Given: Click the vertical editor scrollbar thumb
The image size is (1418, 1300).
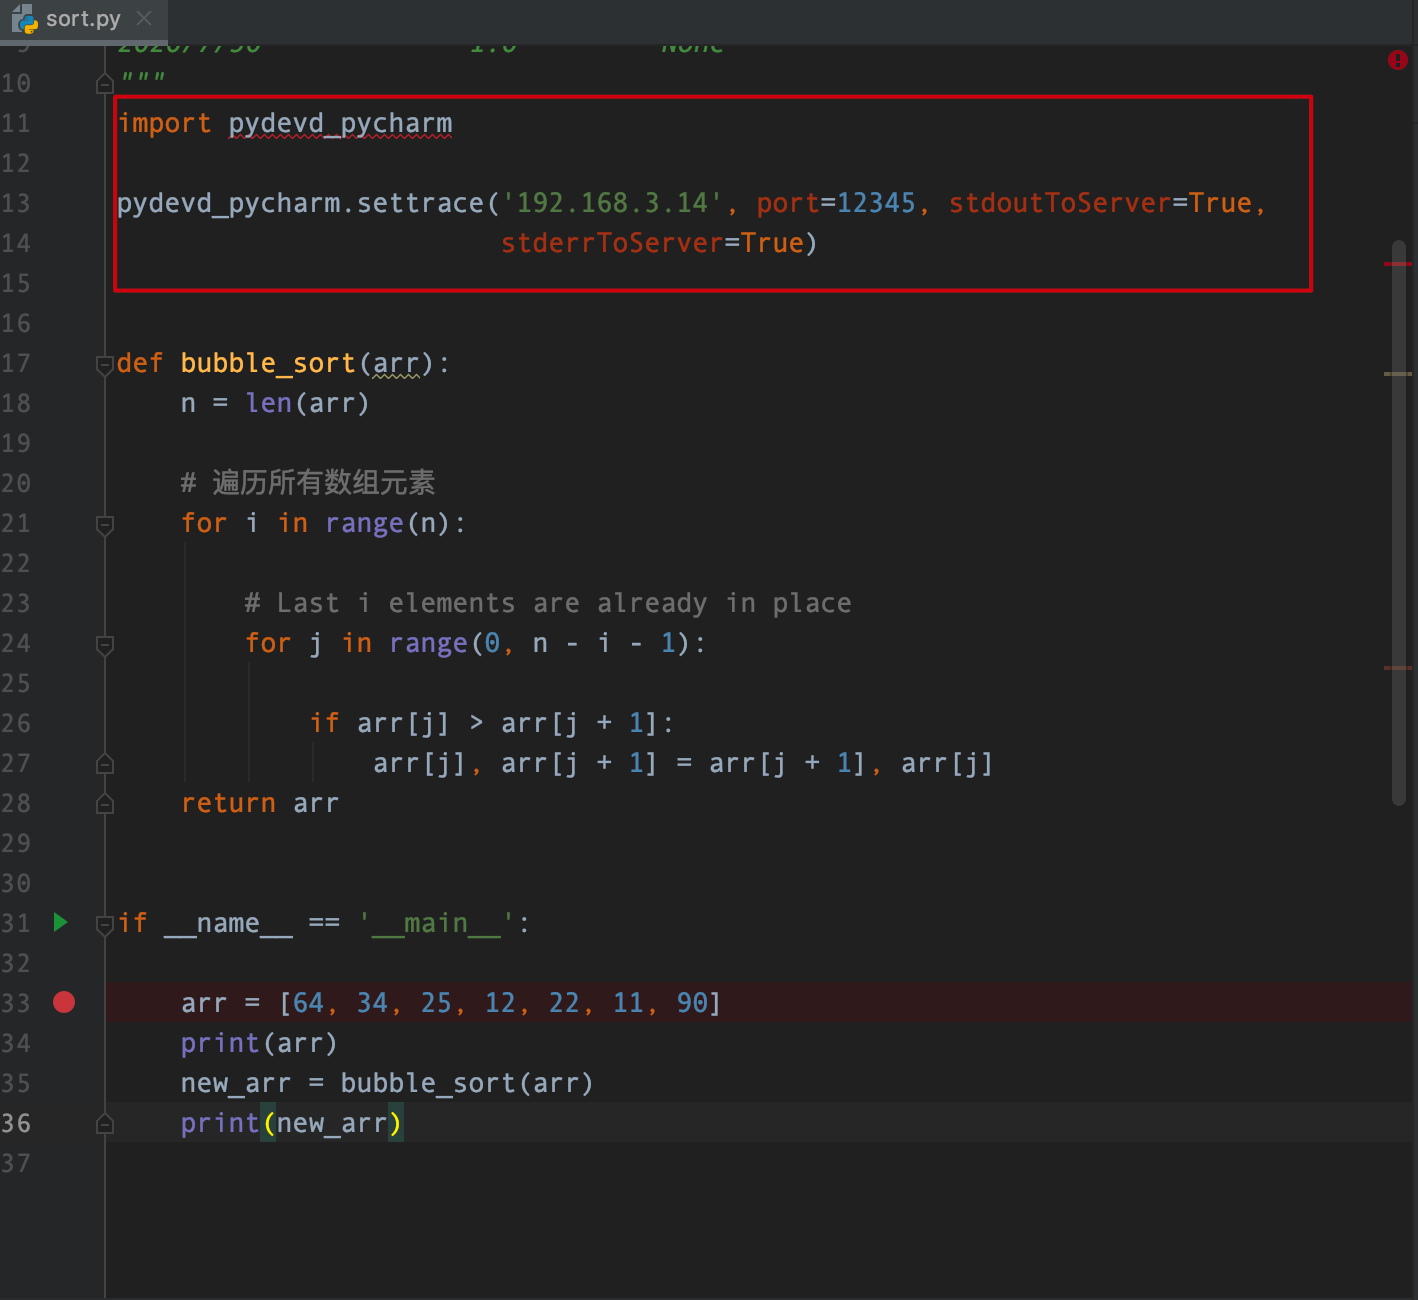Looking at the screenshot, I should [1399, 522].
